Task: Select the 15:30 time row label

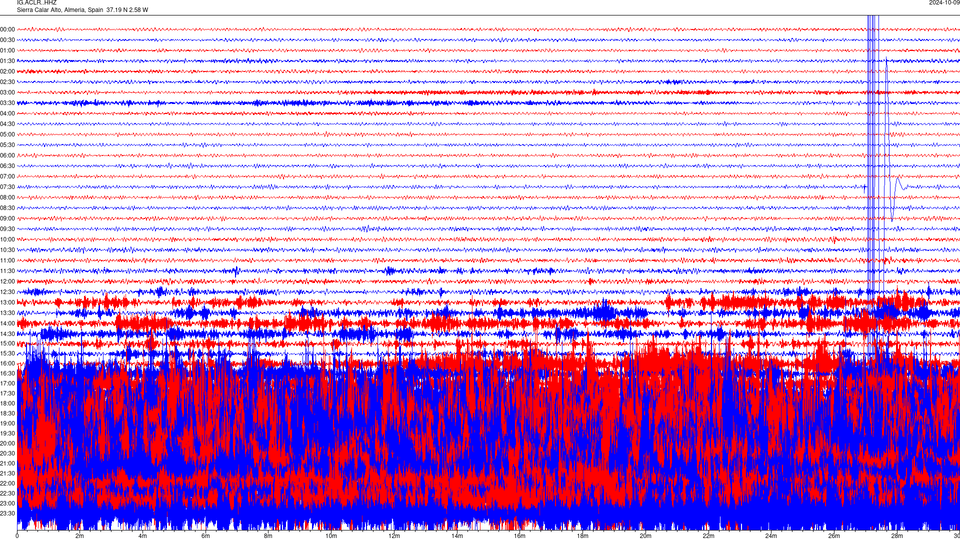Action: coord(7,353)
